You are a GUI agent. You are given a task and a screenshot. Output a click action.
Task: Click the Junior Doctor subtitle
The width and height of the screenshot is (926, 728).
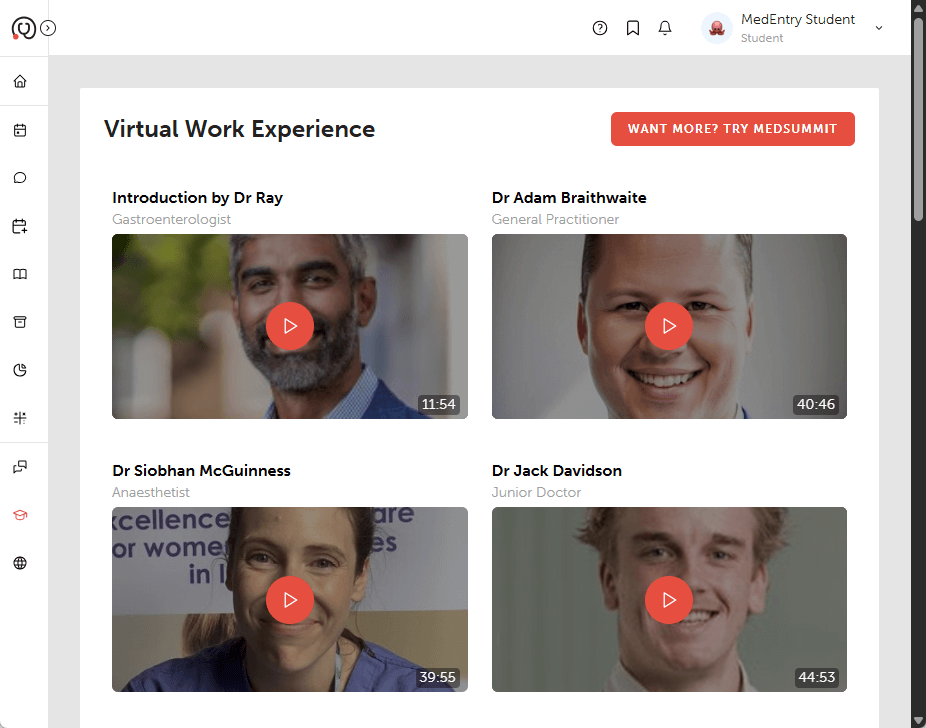[x=536, y=492]
